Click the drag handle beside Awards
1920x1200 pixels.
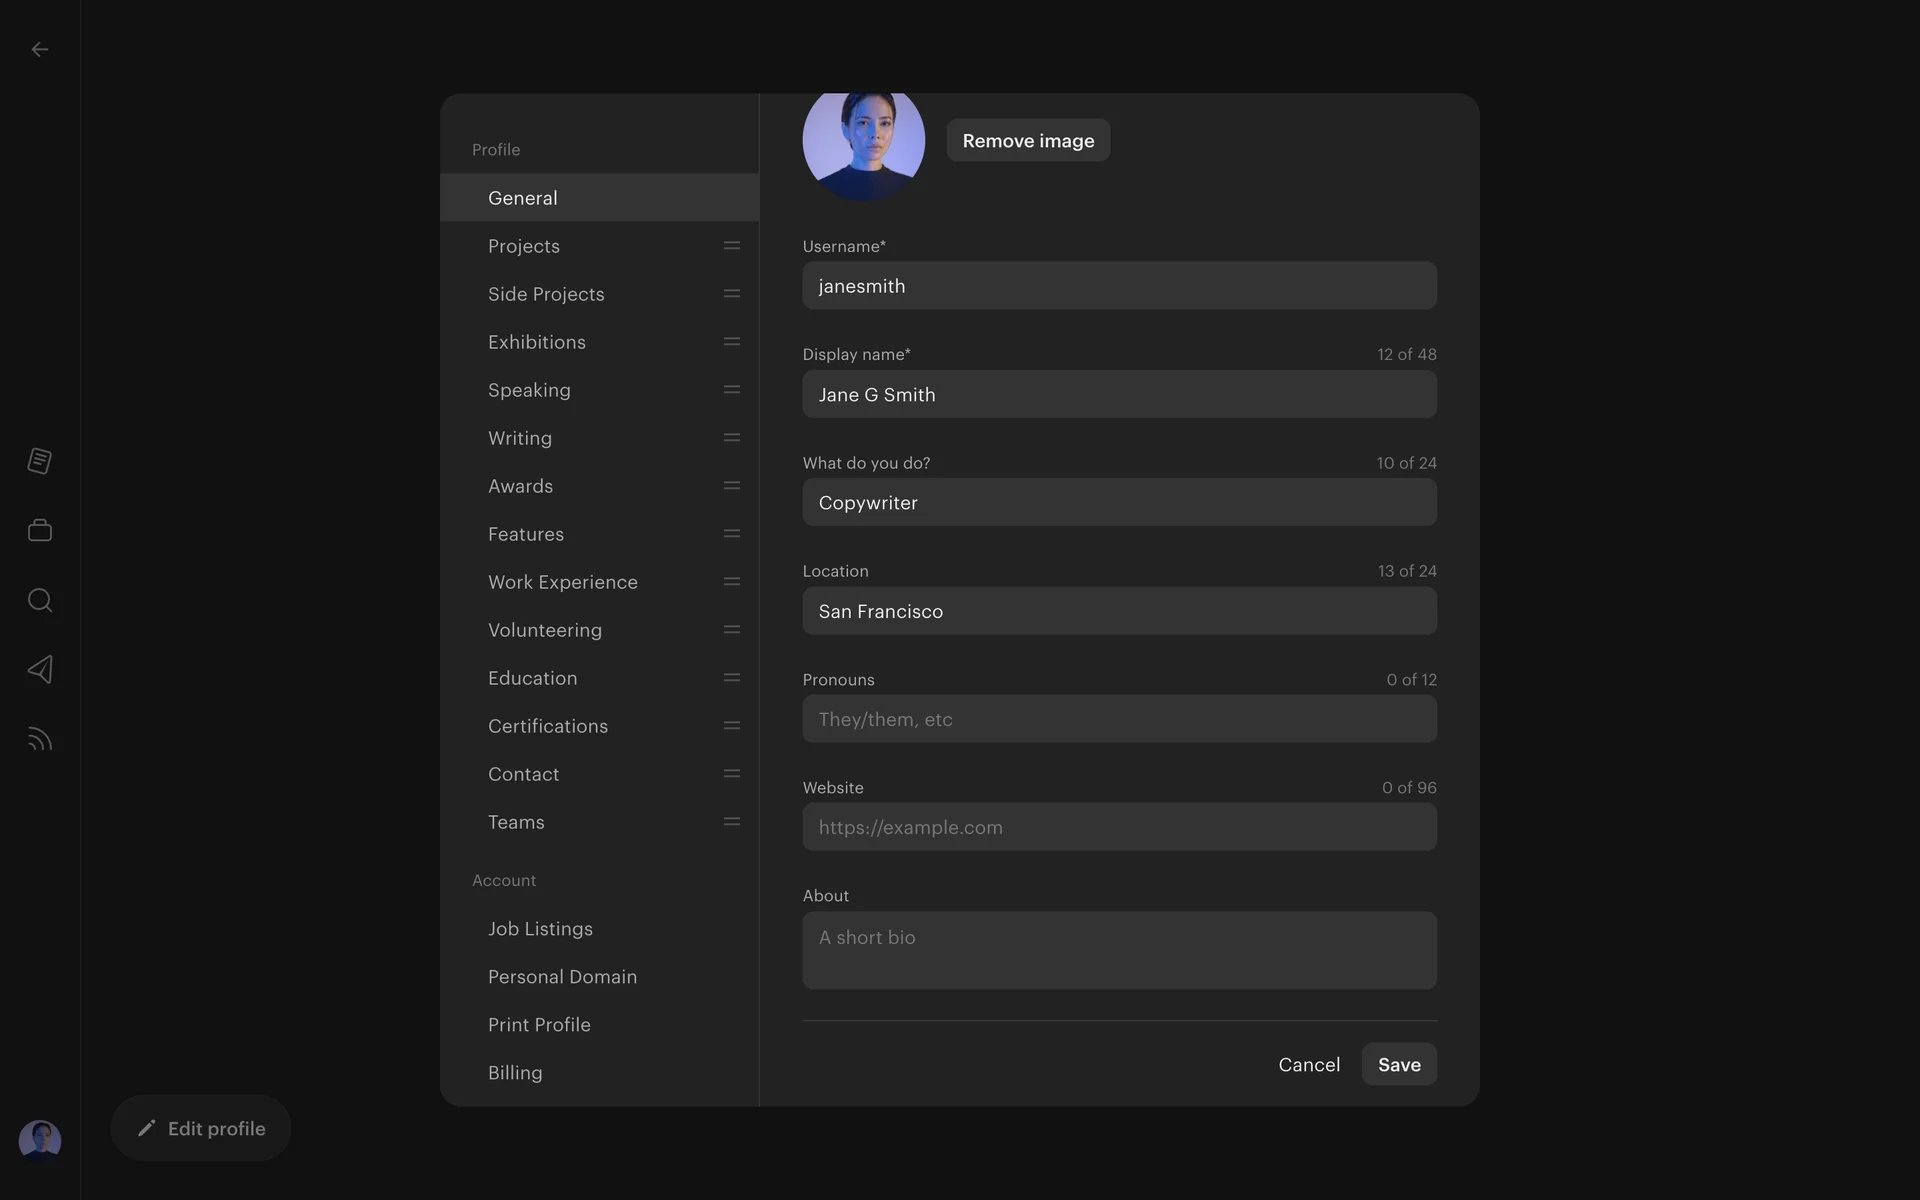732,485
